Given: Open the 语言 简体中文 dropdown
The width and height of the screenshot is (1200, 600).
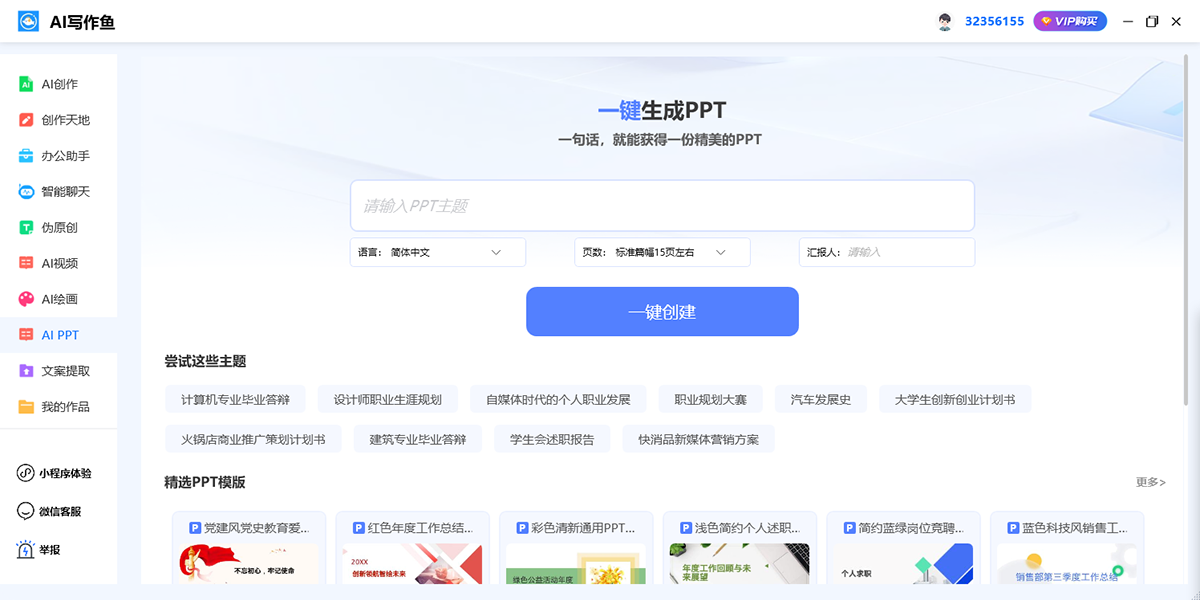Looking at the screenshot, I should pyautogui.click(x=438, y=252).
